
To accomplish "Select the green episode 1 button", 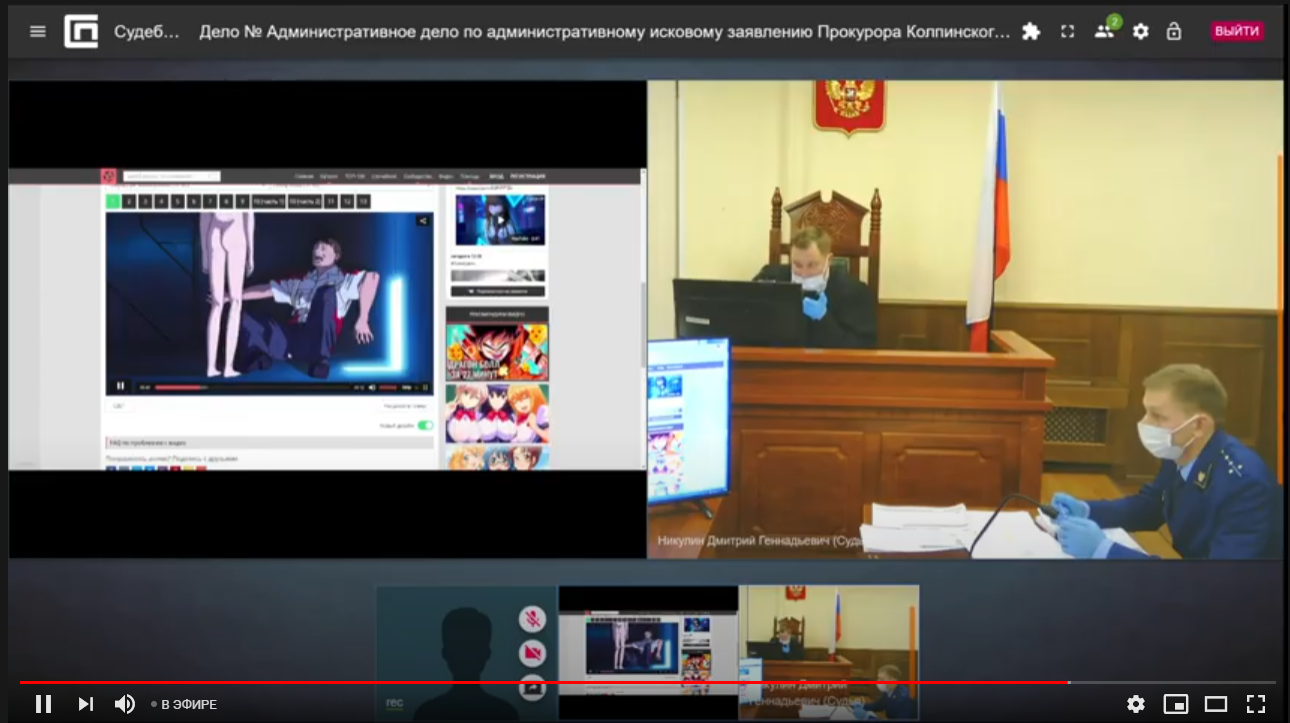I will tap(113, 201).
